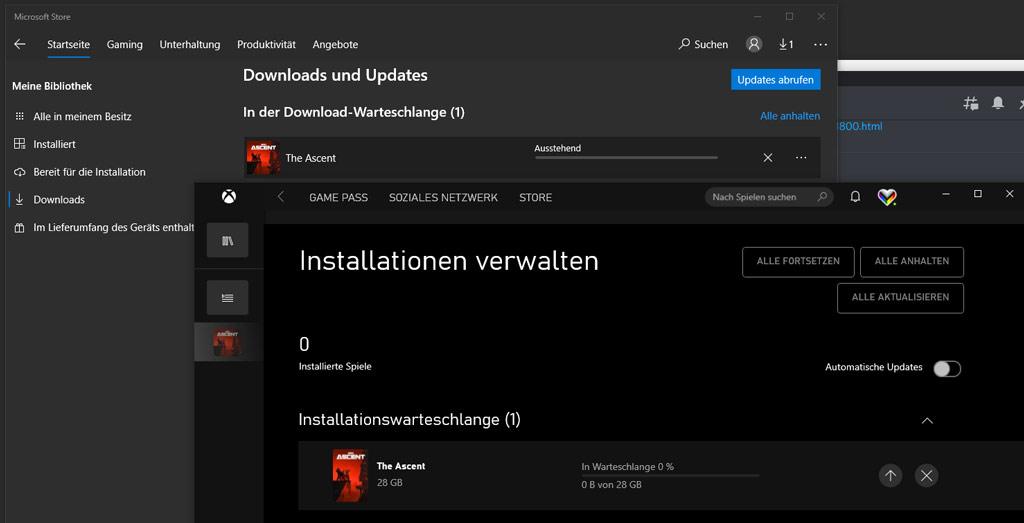Move The Ascent up in installation queue
This screenshot has height=523, width=1024.
pyautogui.click(x=890, y=475)
